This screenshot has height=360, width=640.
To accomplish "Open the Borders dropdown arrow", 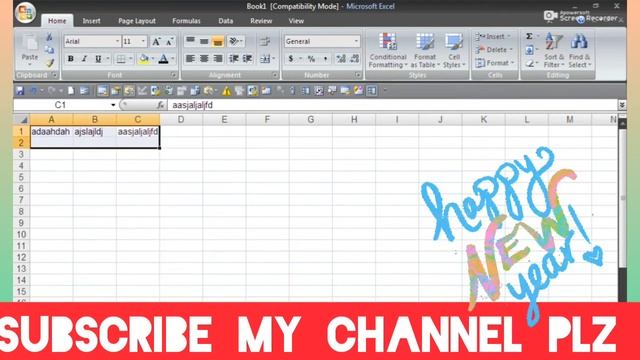I will [131, 59].
